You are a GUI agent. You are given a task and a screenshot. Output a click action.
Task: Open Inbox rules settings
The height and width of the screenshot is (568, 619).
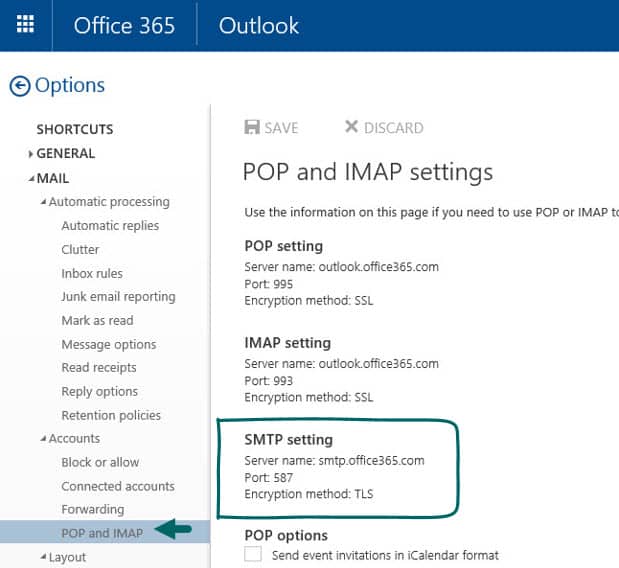(92, 273)
